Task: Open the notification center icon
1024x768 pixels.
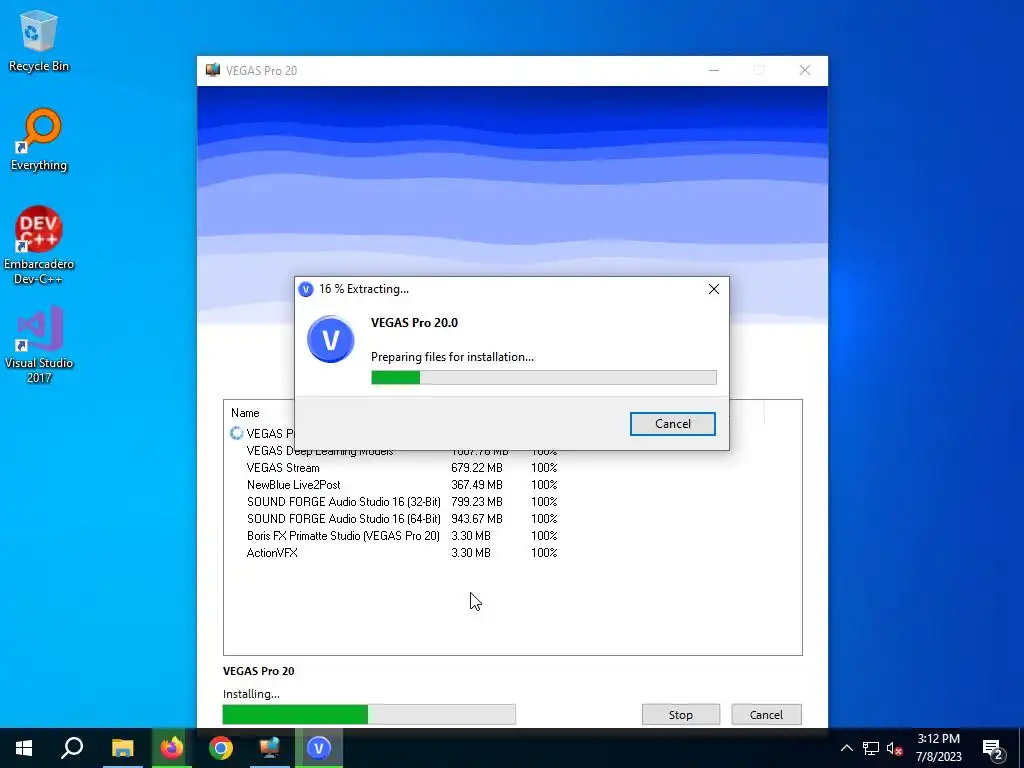Action: tap(993, 748)
